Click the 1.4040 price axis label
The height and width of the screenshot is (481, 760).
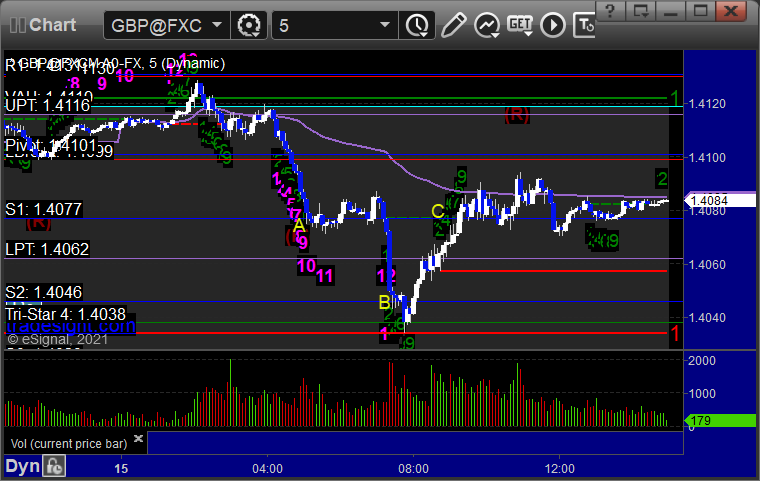click(707, 318)
